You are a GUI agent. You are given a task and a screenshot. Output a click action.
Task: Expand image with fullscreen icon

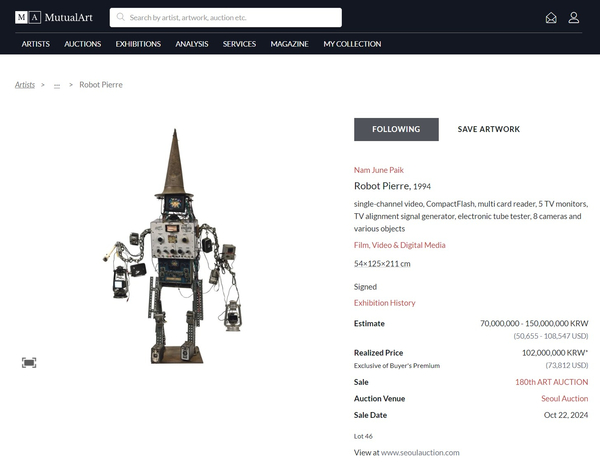pos(29,362)
